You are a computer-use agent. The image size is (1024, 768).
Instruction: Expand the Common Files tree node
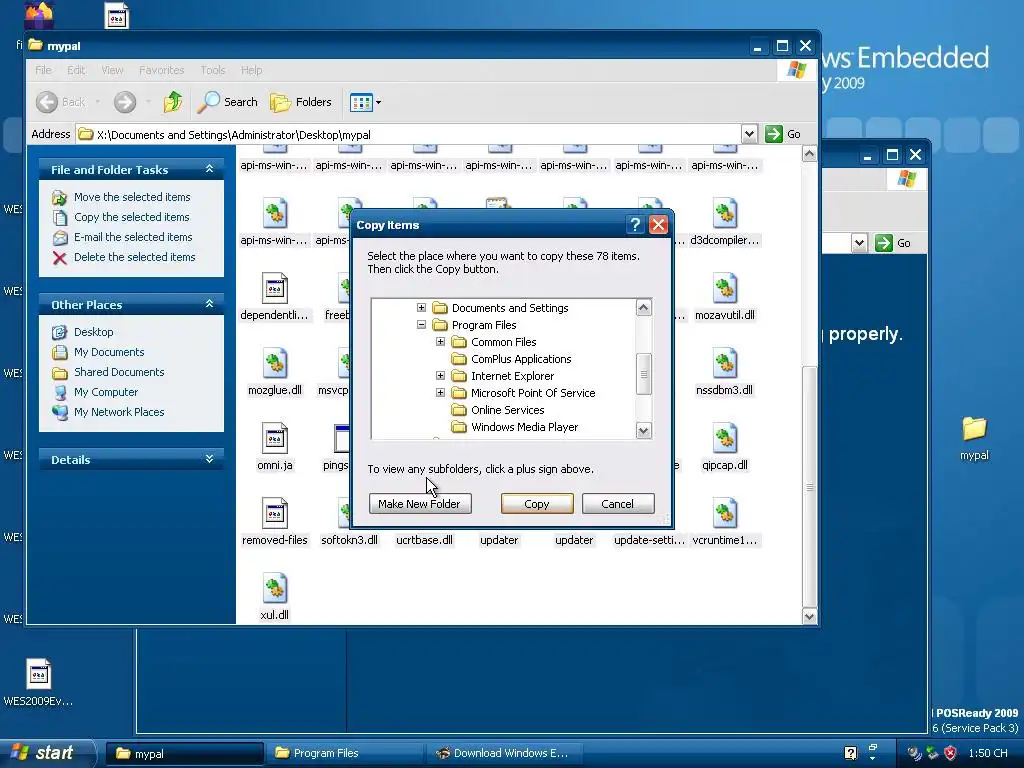(x=440, y=342)
